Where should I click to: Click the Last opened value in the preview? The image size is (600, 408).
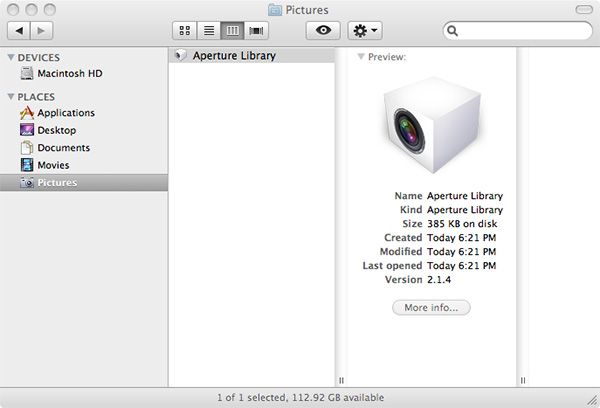pyautogui.click(x=461, y=266)
